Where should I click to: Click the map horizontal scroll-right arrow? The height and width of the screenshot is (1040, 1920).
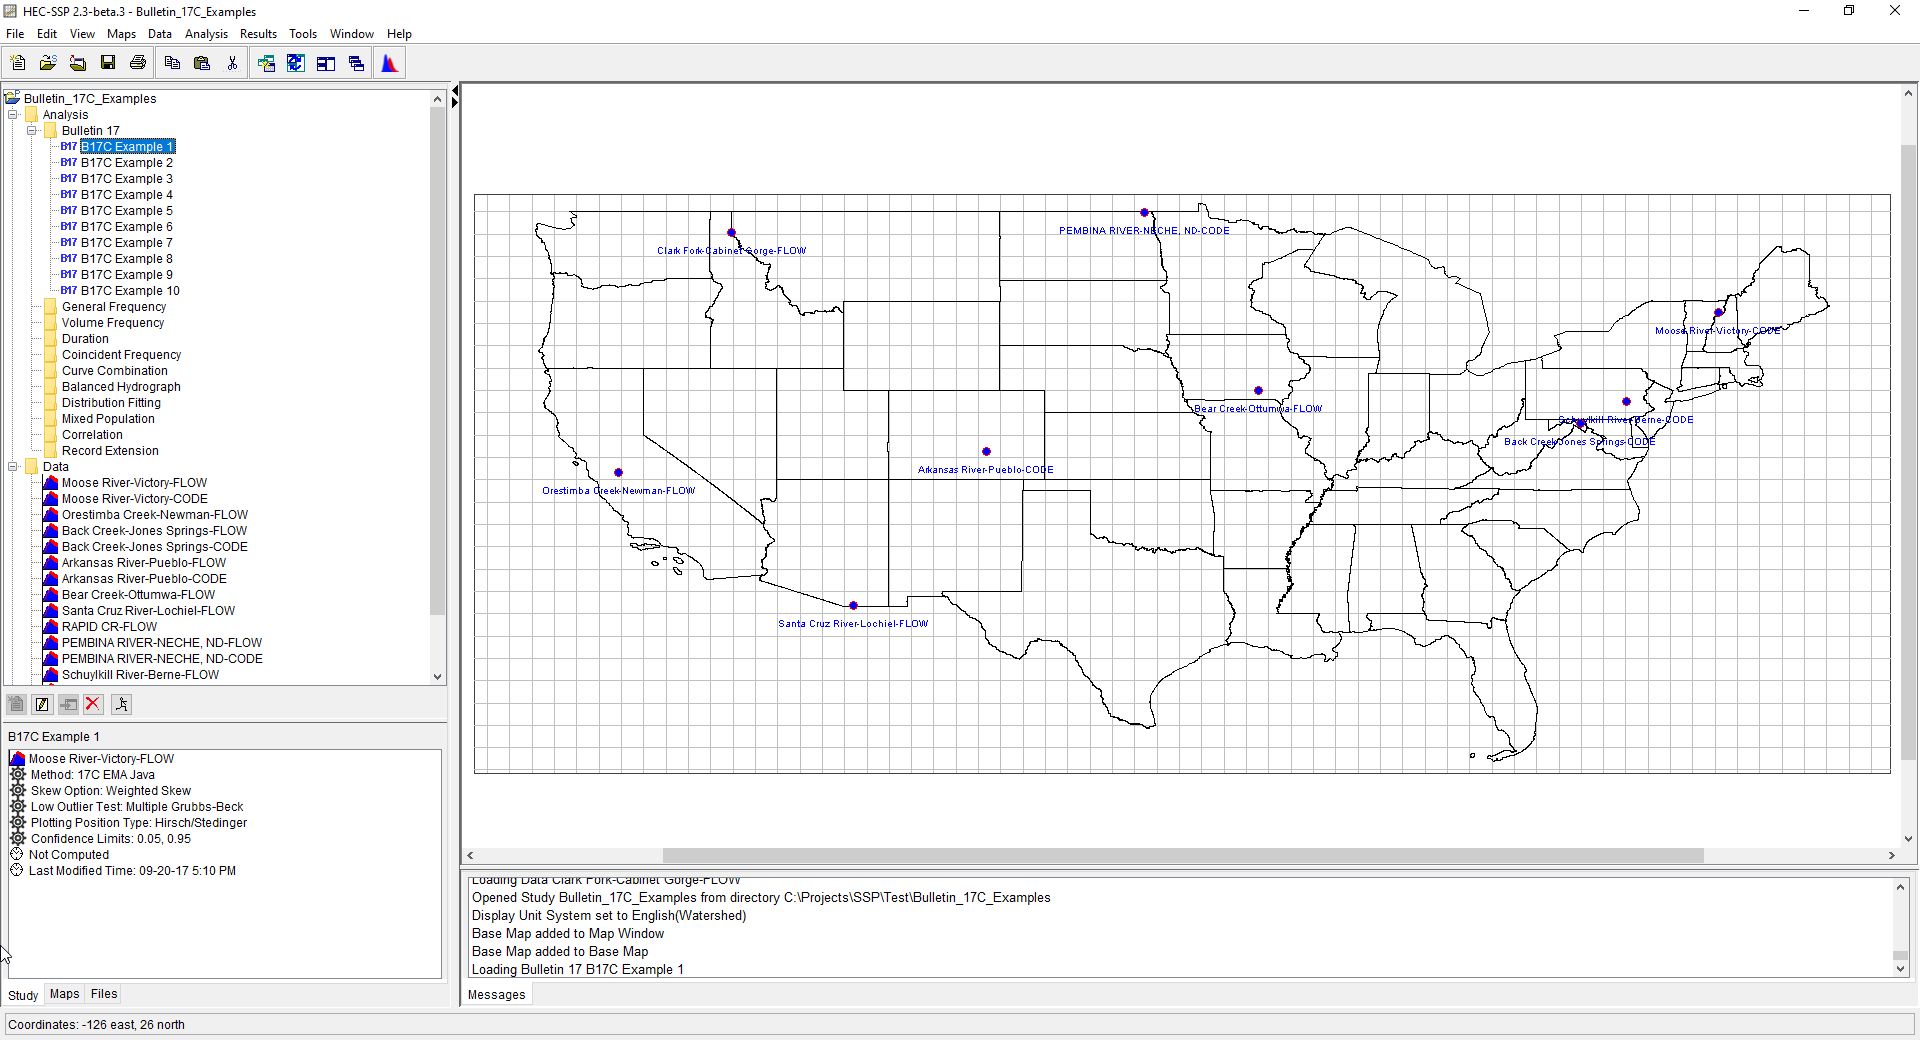tap(1891, 856)
